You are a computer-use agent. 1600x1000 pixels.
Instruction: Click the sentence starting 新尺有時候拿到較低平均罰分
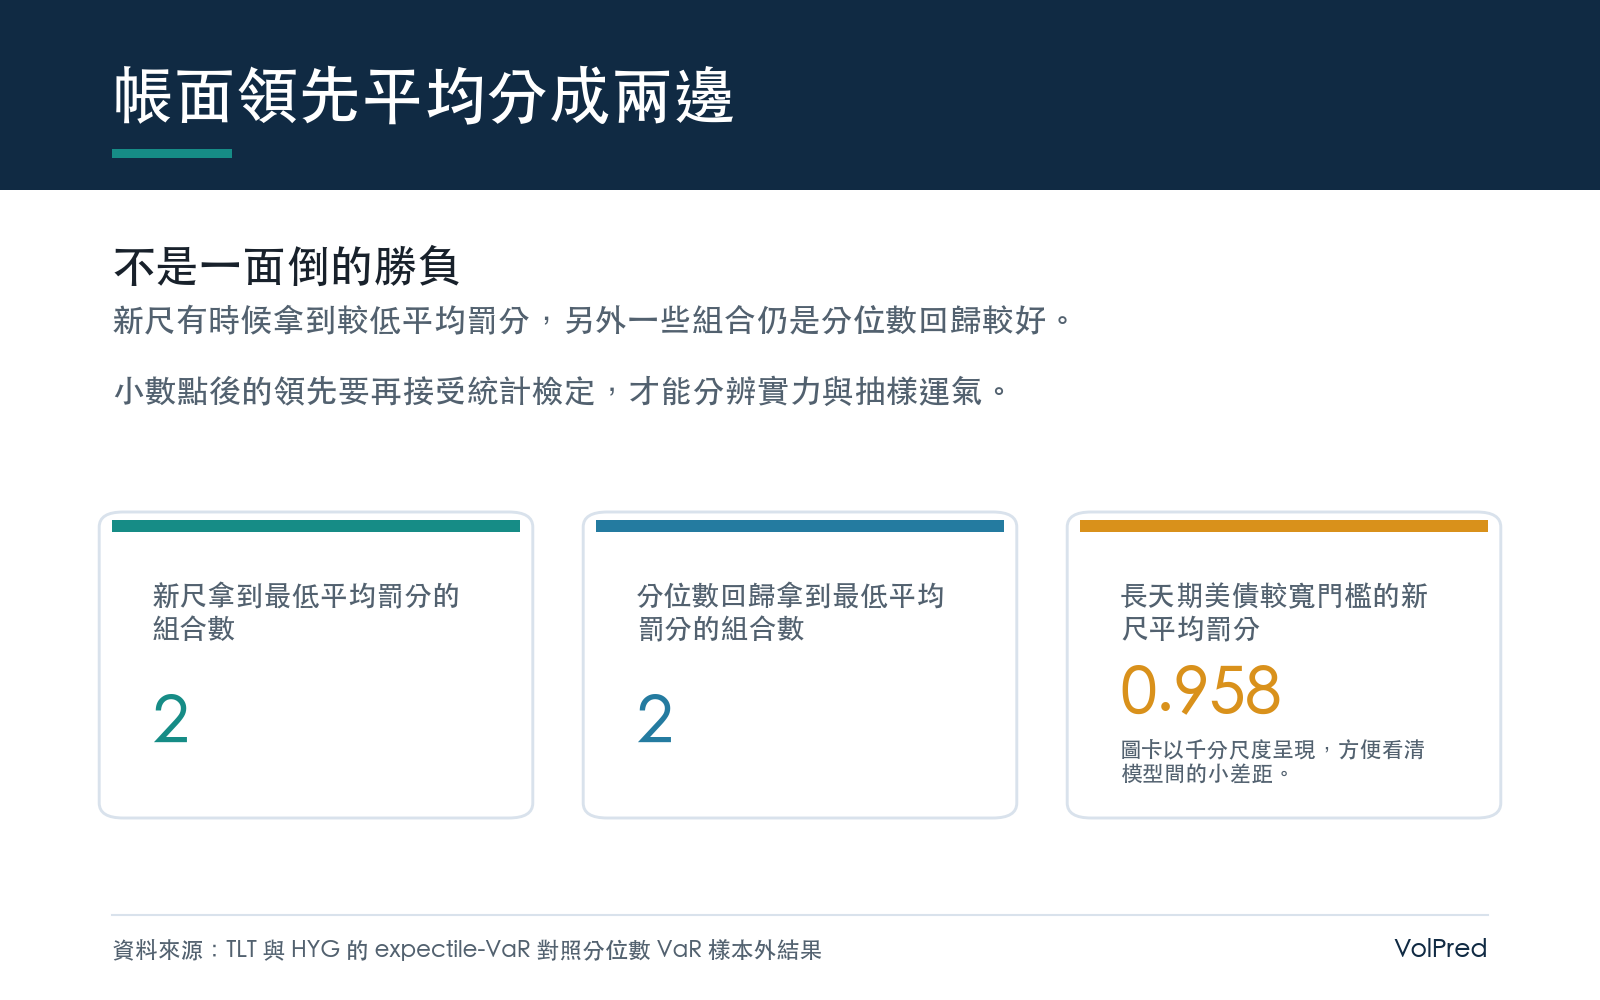point(593,320)
